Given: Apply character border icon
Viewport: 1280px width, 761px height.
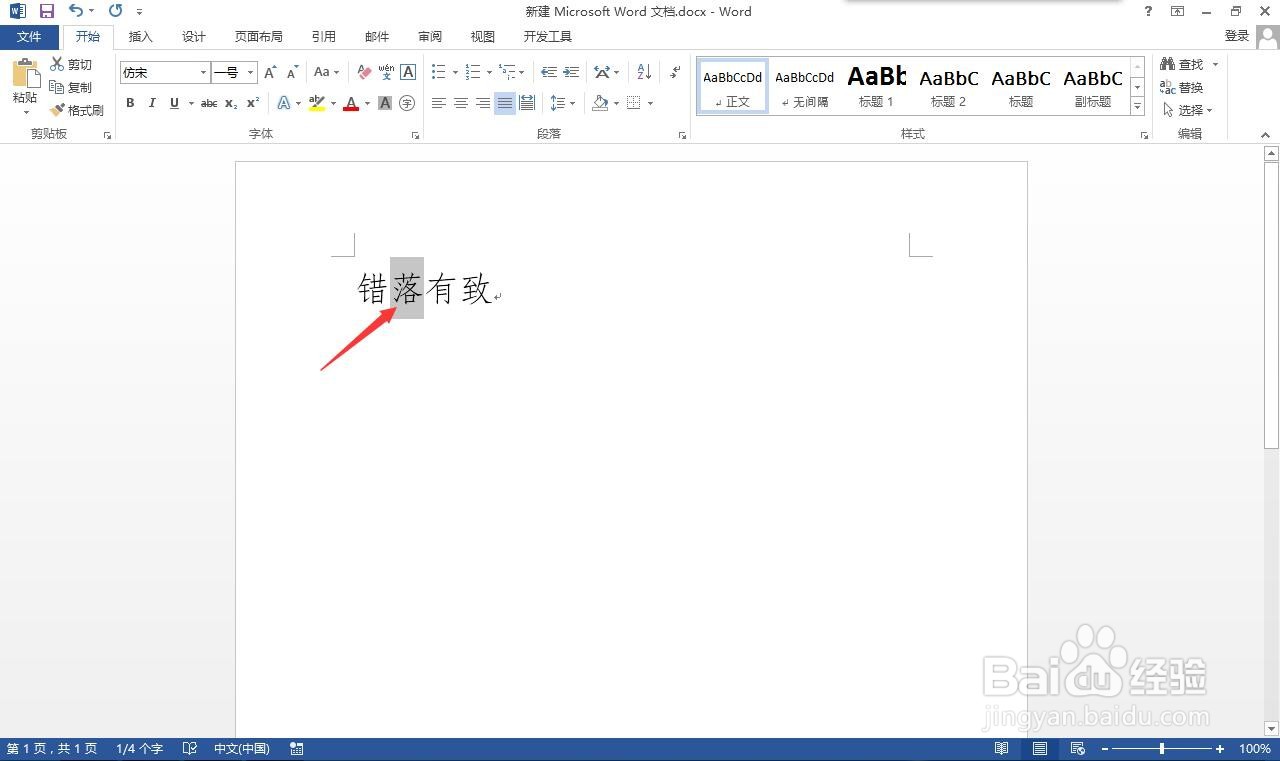Looking at the screenshot, I should click(x=408, y=72).
